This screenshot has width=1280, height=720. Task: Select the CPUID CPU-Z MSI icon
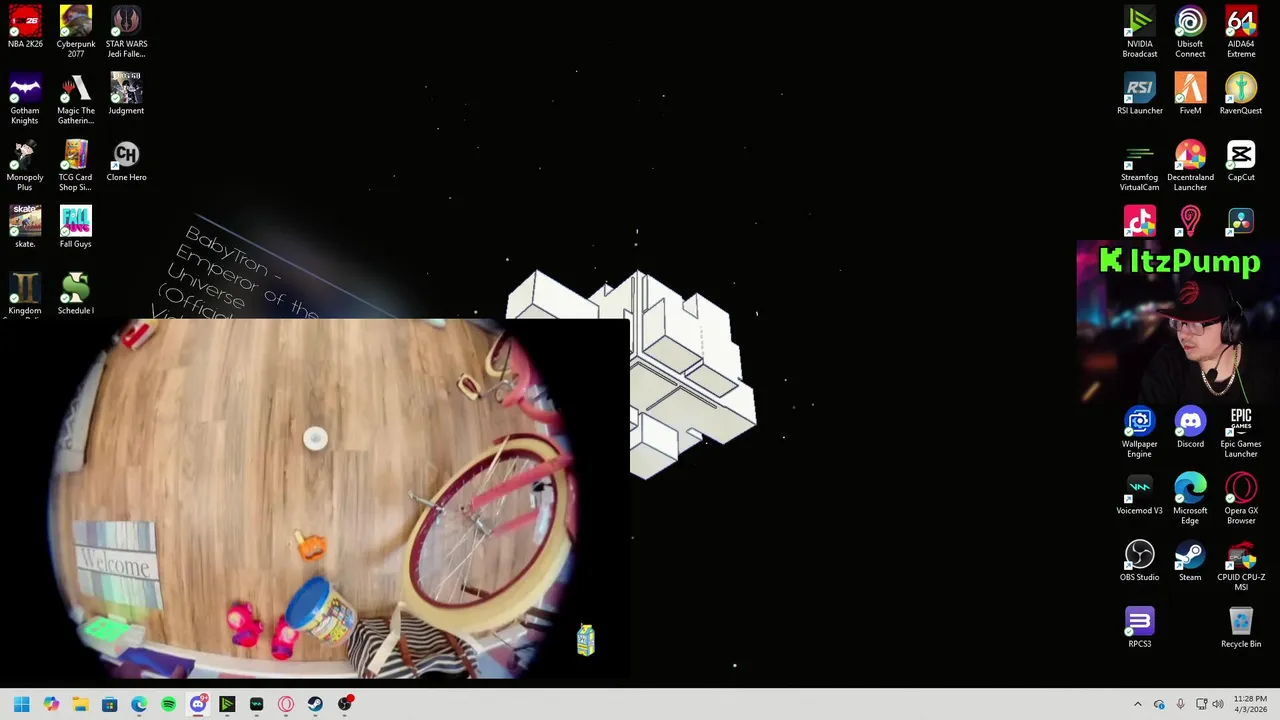pyautogui.click(x=1241, y=566)
